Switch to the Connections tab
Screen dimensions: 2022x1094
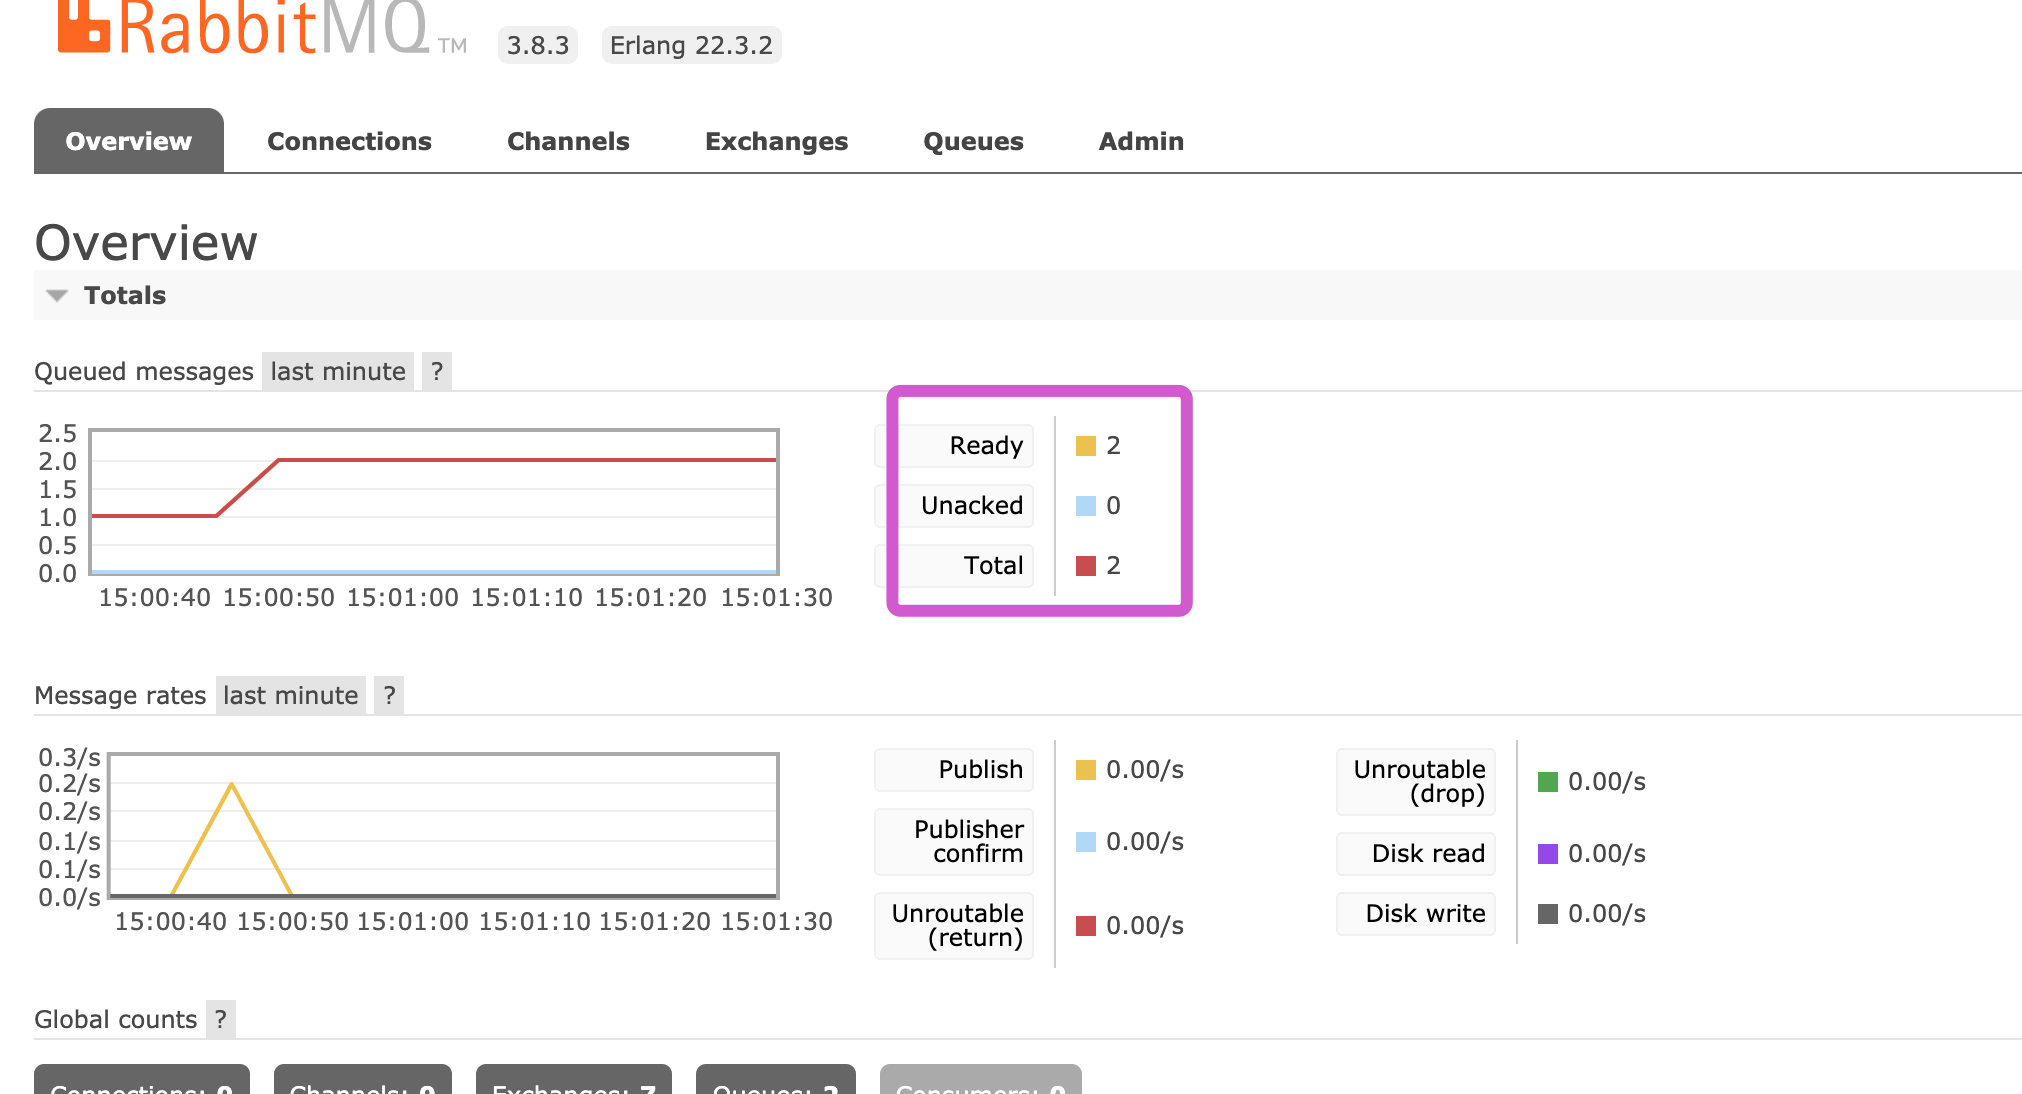[349, 141]
